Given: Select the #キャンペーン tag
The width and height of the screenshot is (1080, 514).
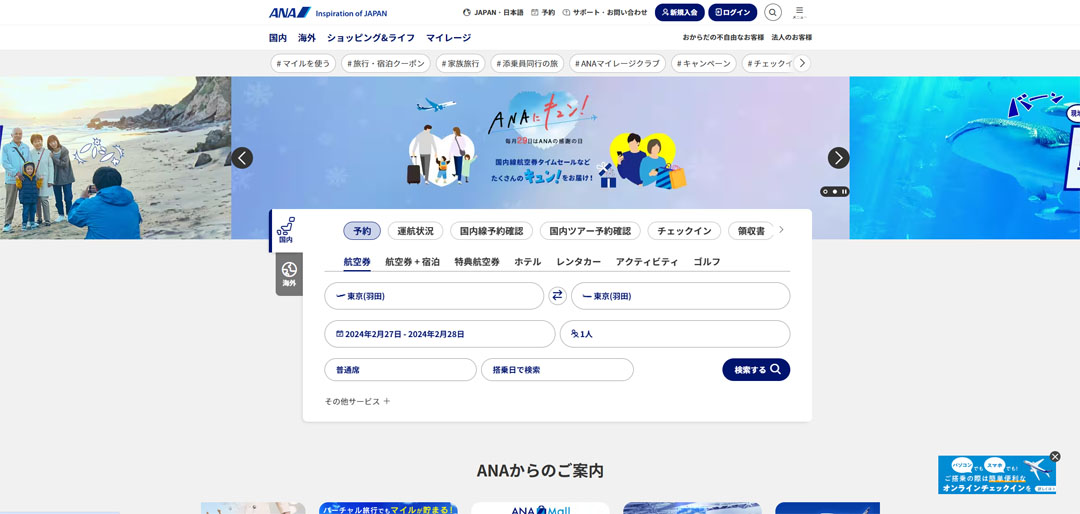Looking at the screenshot, I should click(x=704, y=63).
